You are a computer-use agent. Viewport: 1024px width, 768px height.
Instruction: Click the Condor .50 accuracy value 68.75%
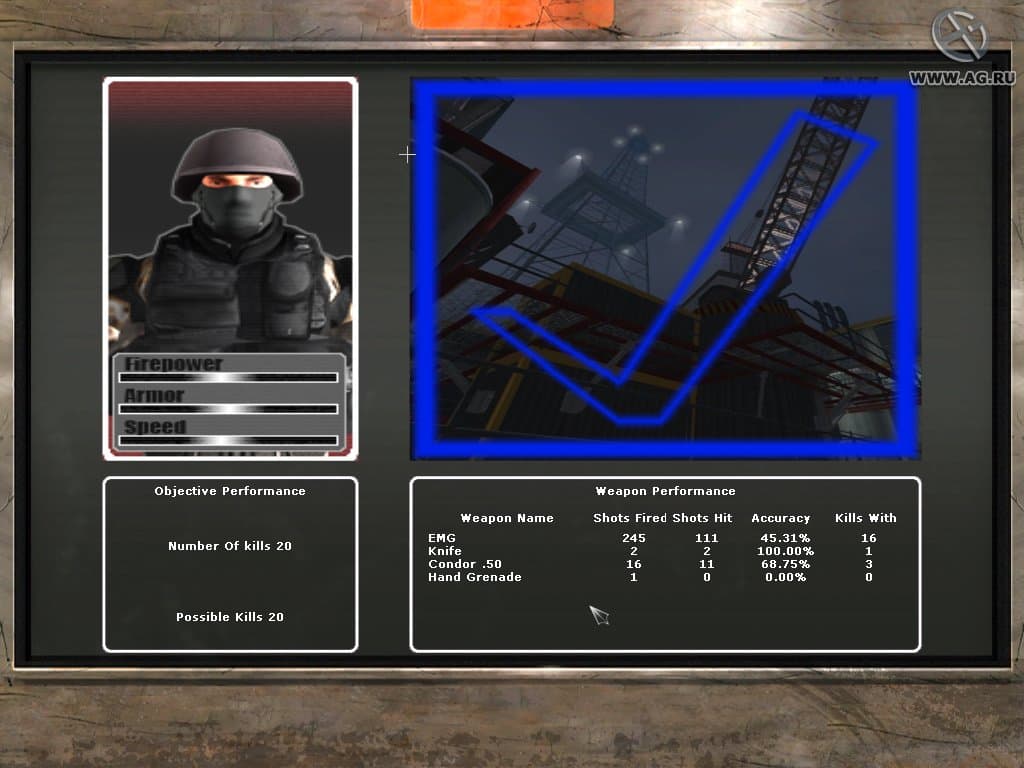click(x=785, y=564)
